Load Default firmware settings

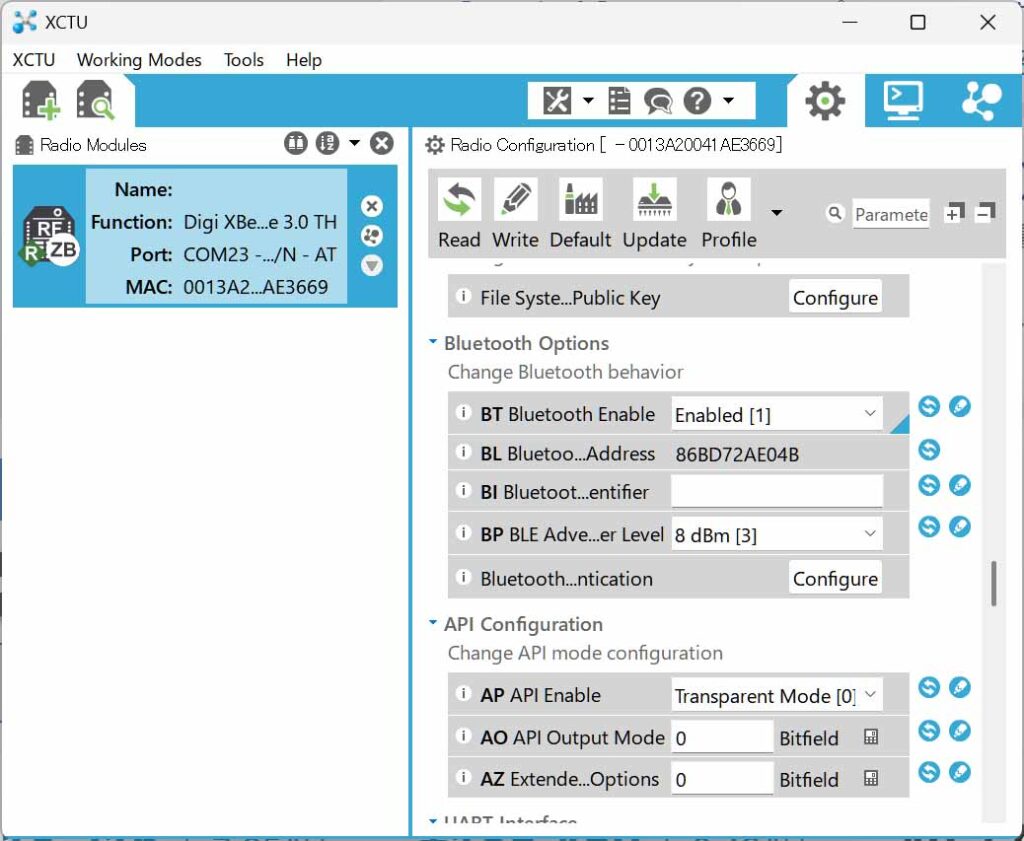tap(581, 214)
